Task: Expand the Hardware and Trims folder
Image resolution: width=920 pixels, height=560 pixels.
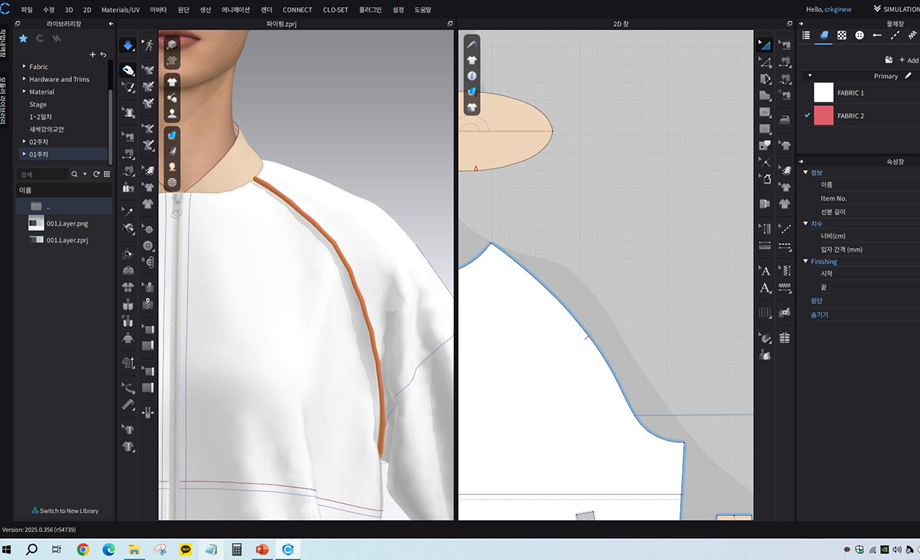Action: pos(24,79)
